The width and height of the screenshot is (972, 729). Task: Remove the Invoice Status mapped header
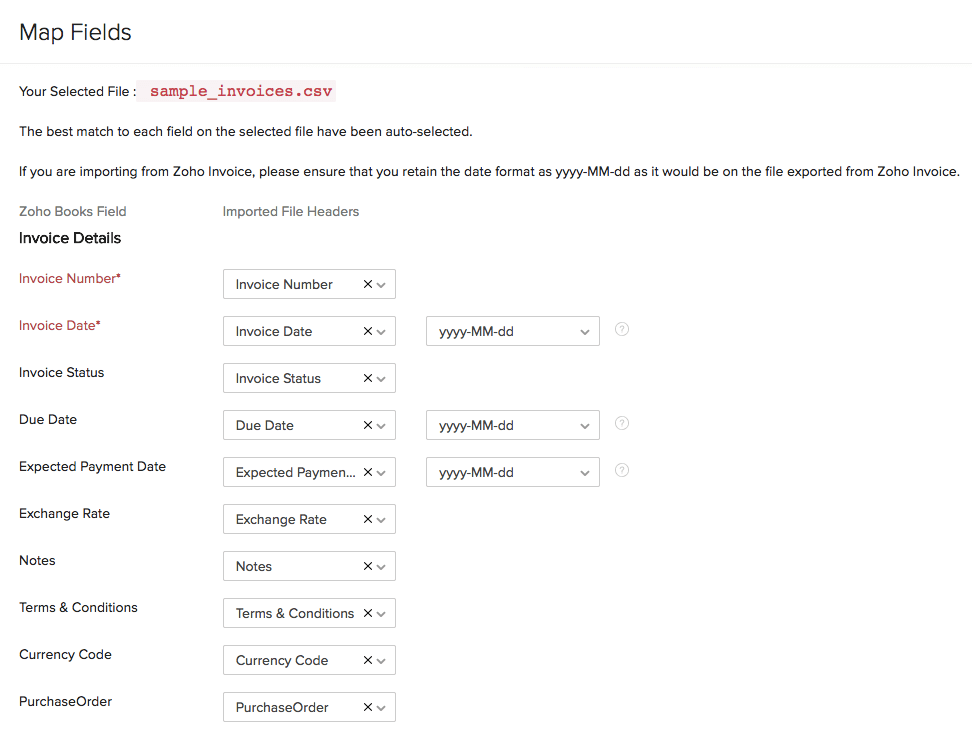367,379
